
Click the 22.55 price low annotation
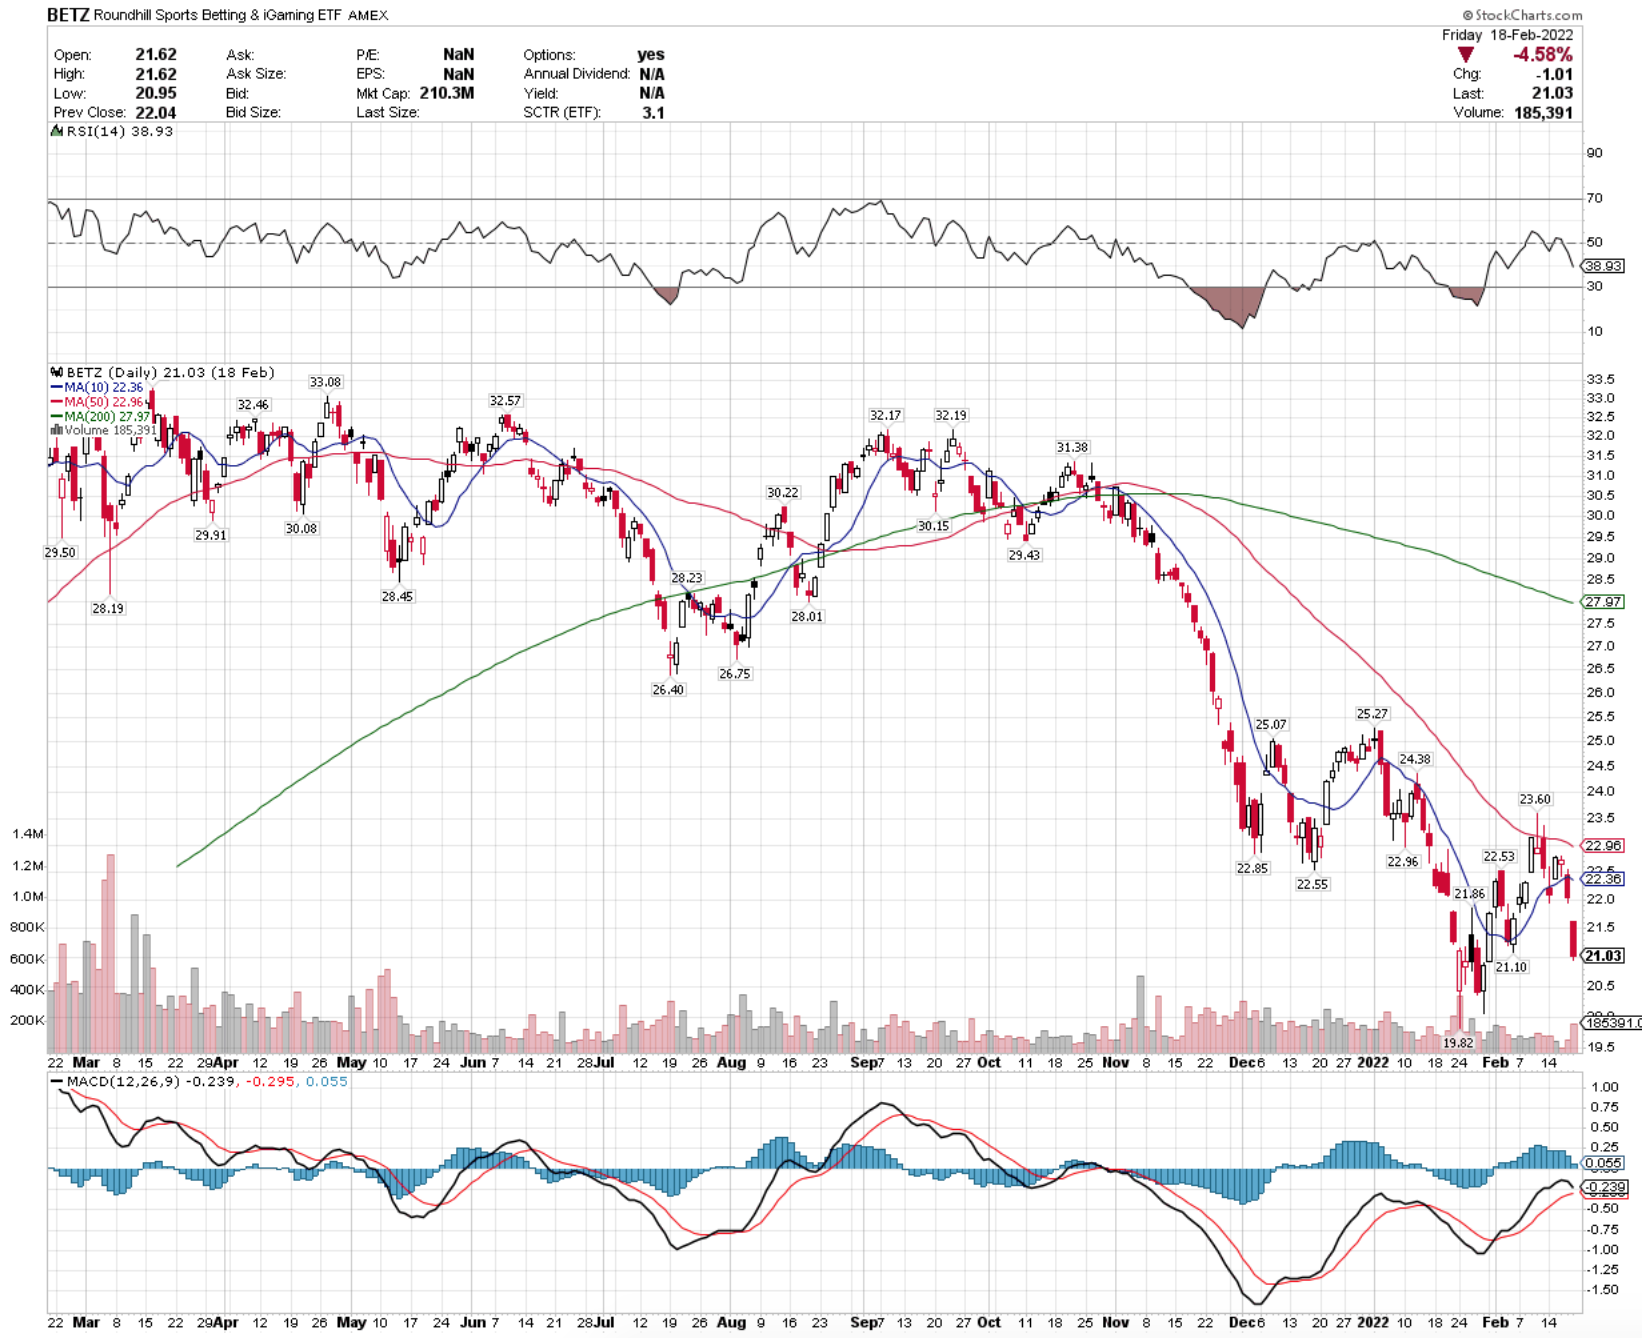[x=1312, y=884]
